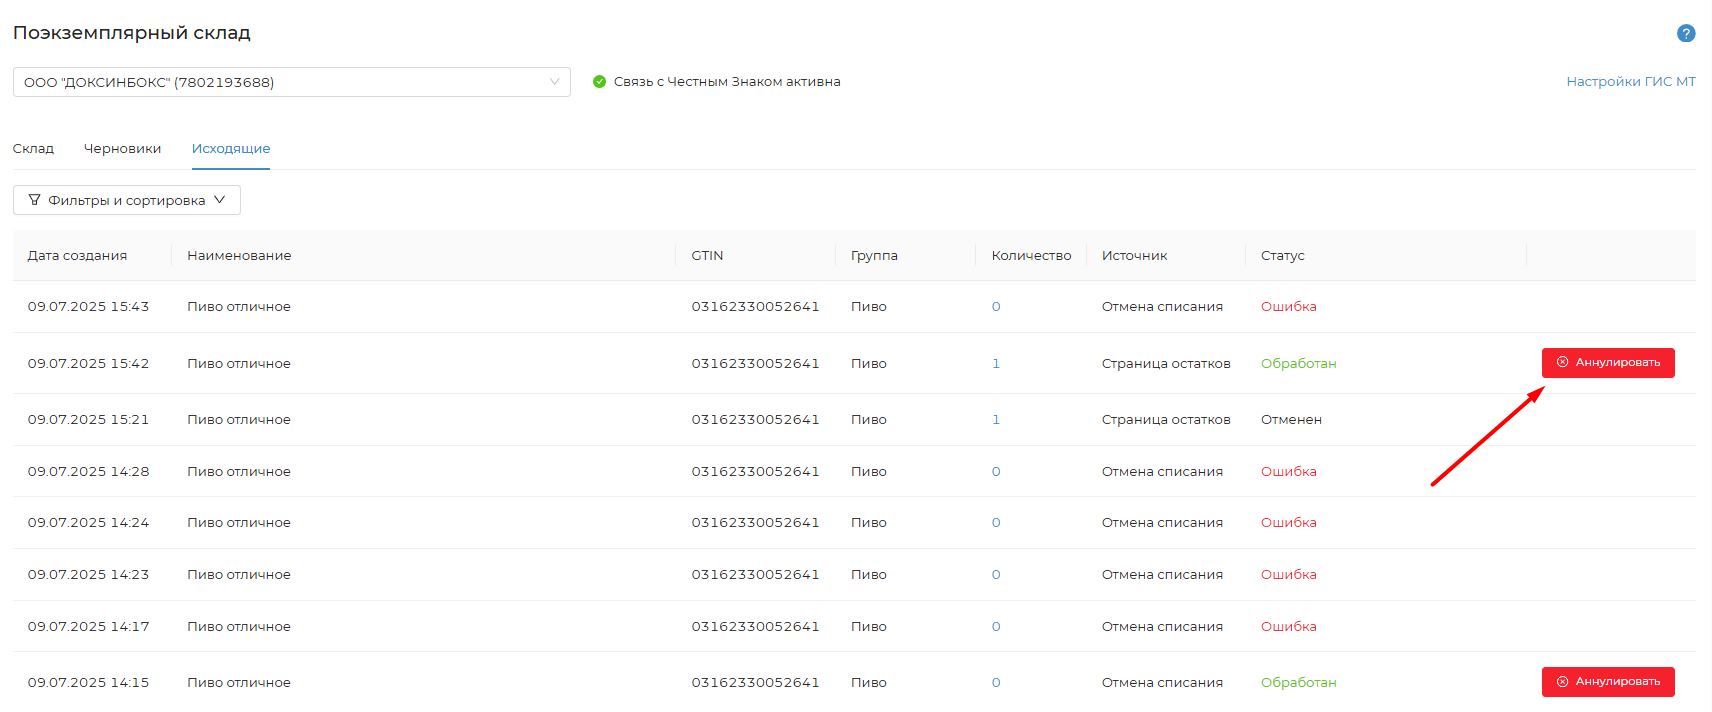
Task: Click the funnel icon in the filters button
Action: pos(35,200)
